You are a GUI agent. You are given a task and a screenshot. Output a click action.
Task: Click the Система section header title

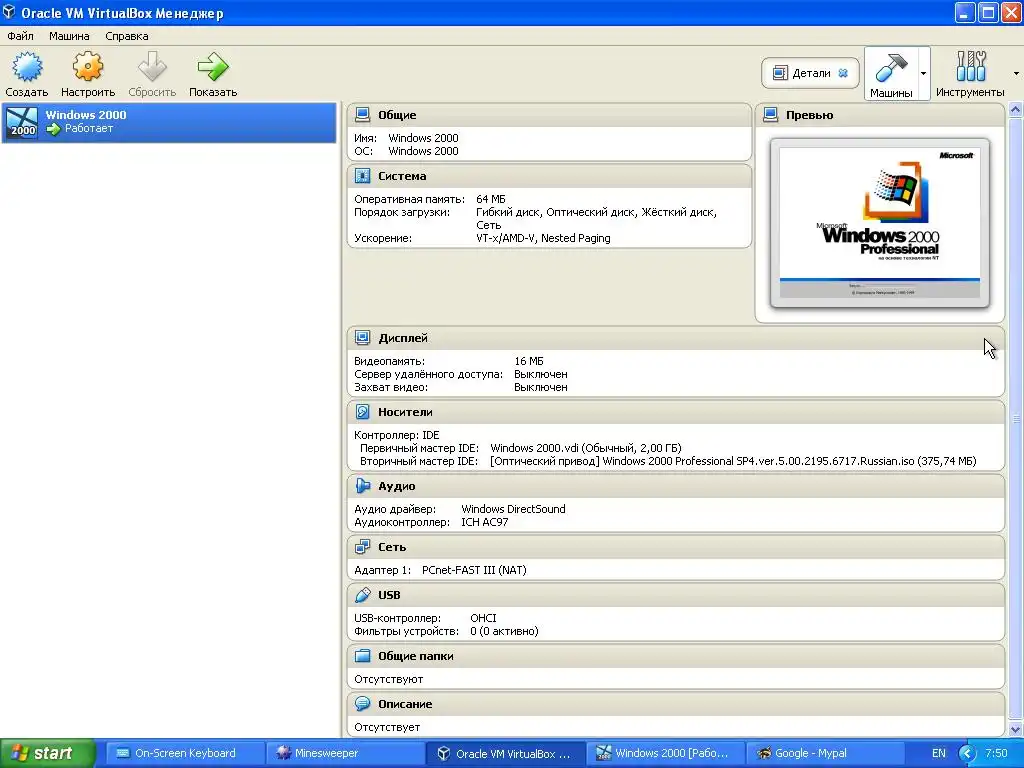tap(402, 176)
